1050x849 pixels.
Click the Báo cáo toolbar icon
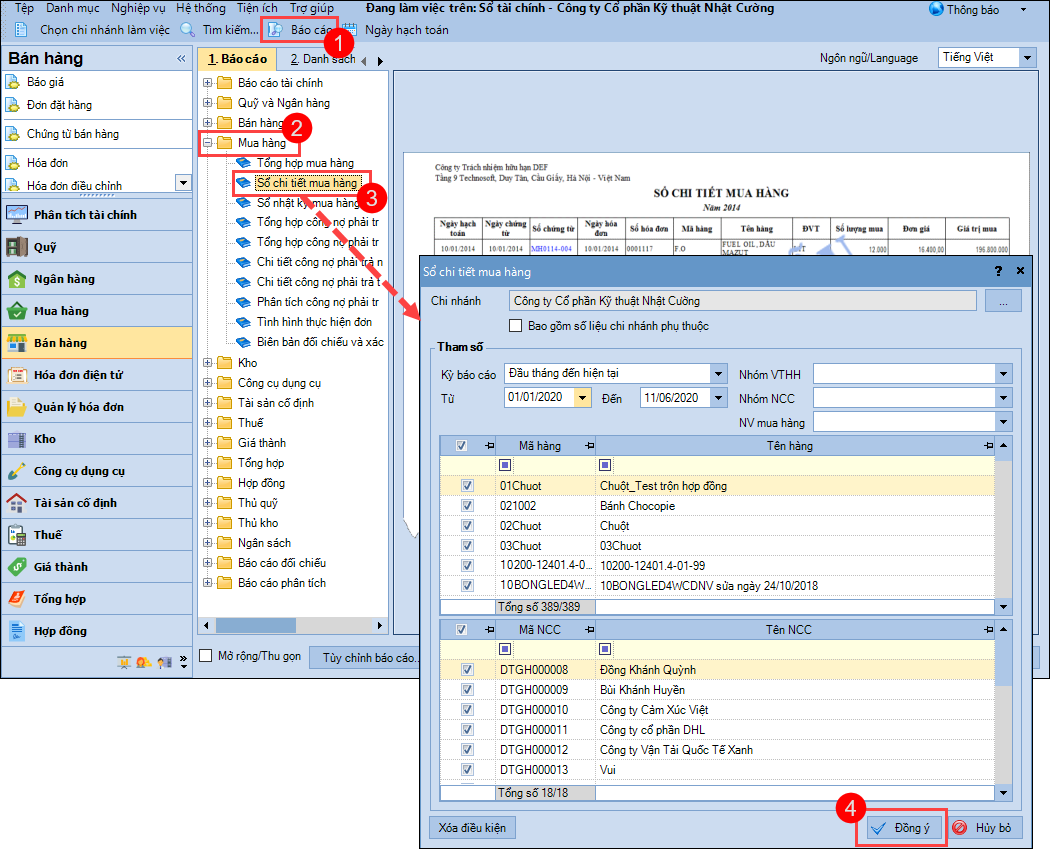tap(275, 30)
